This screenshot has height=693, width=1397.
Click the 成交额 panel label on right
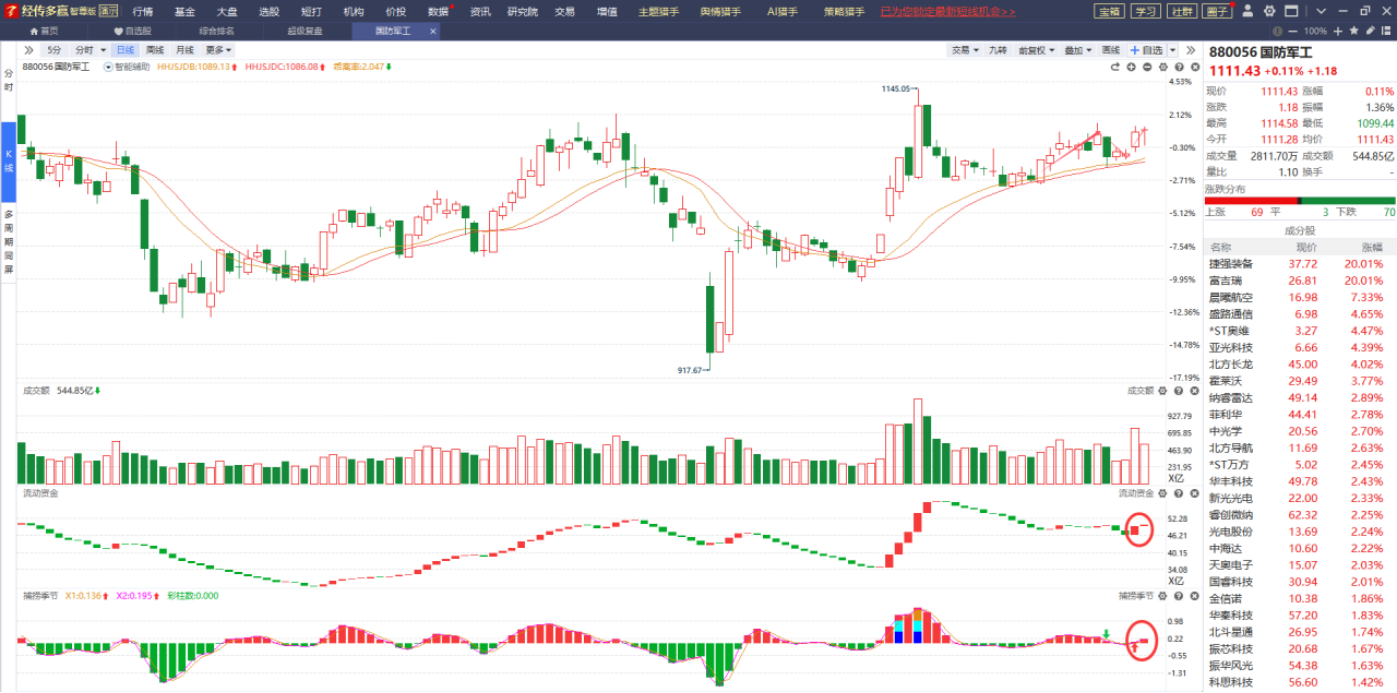[1139, 391]
